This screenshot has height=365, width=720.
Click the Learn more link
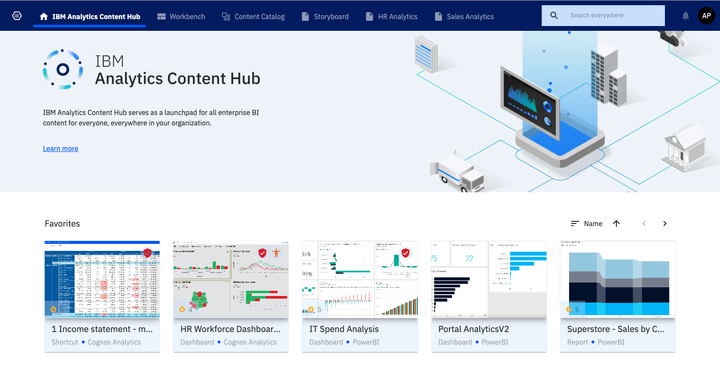point(61,149)
